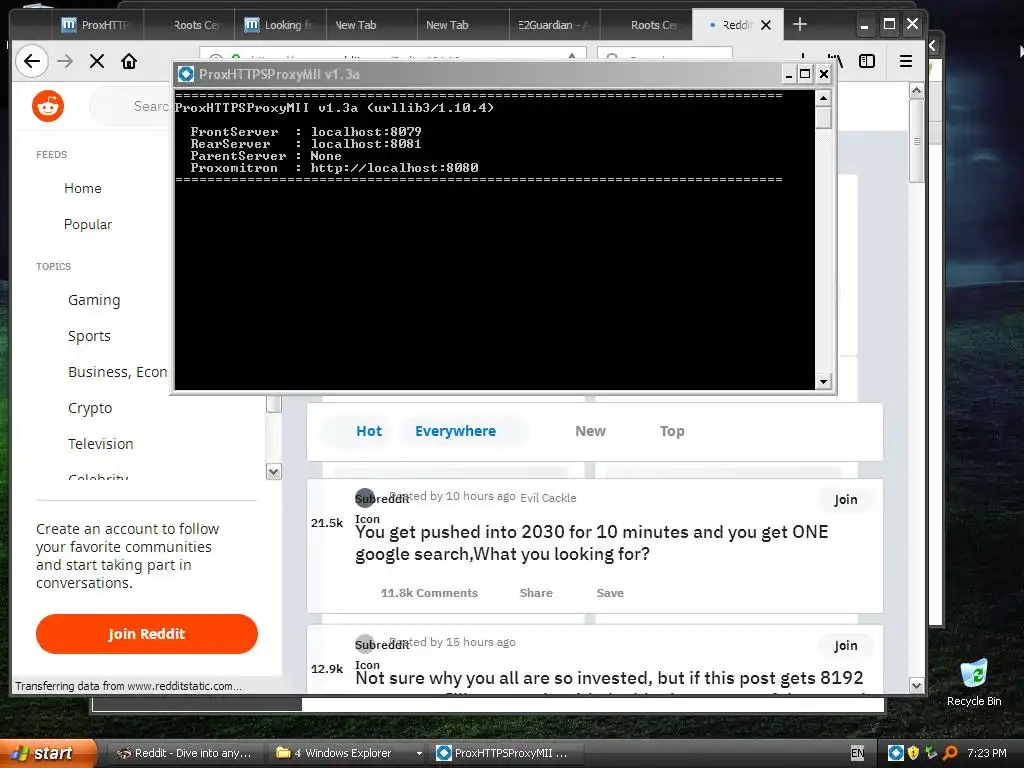This screenshot has height=768, width=1024.
Task: Switch to the Looking for browser tab
Action: 280,25
